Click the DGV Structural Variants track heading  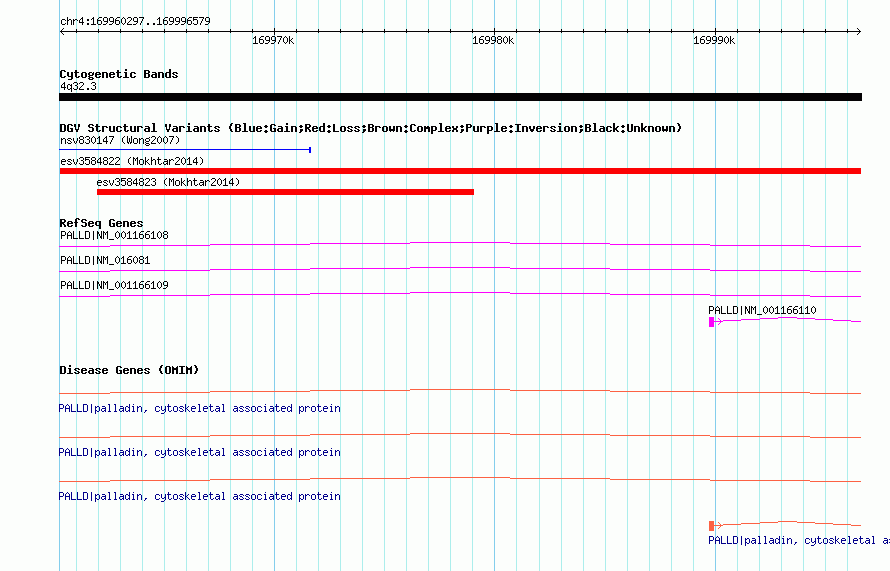370,128
